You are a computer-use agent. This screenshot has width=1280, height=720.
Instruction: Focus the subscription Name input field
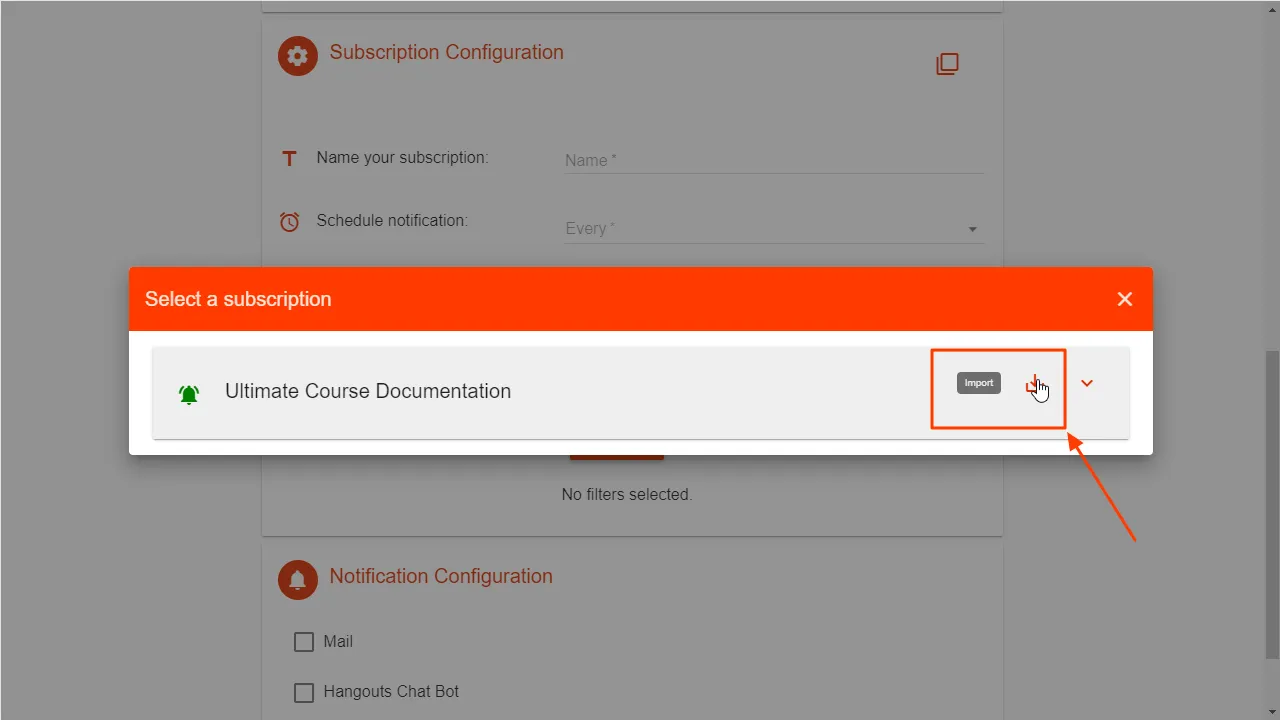tap(774, 160)
